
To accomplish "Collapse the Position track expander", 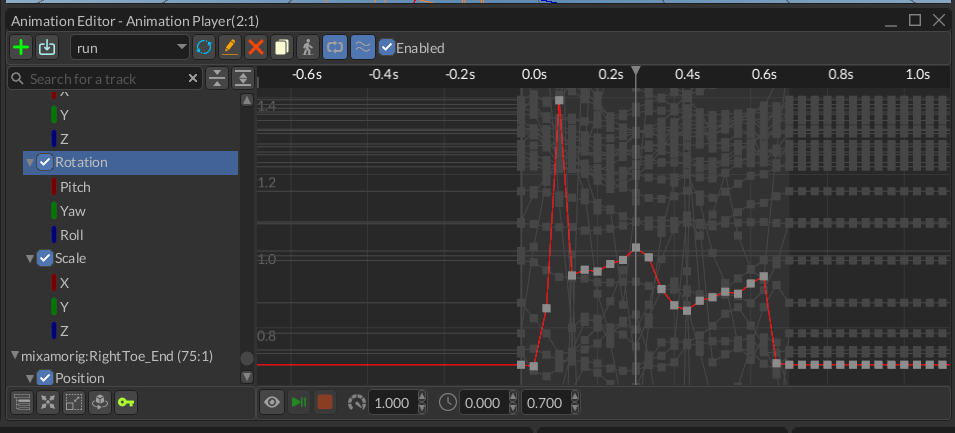I will (x=29, y=379).
